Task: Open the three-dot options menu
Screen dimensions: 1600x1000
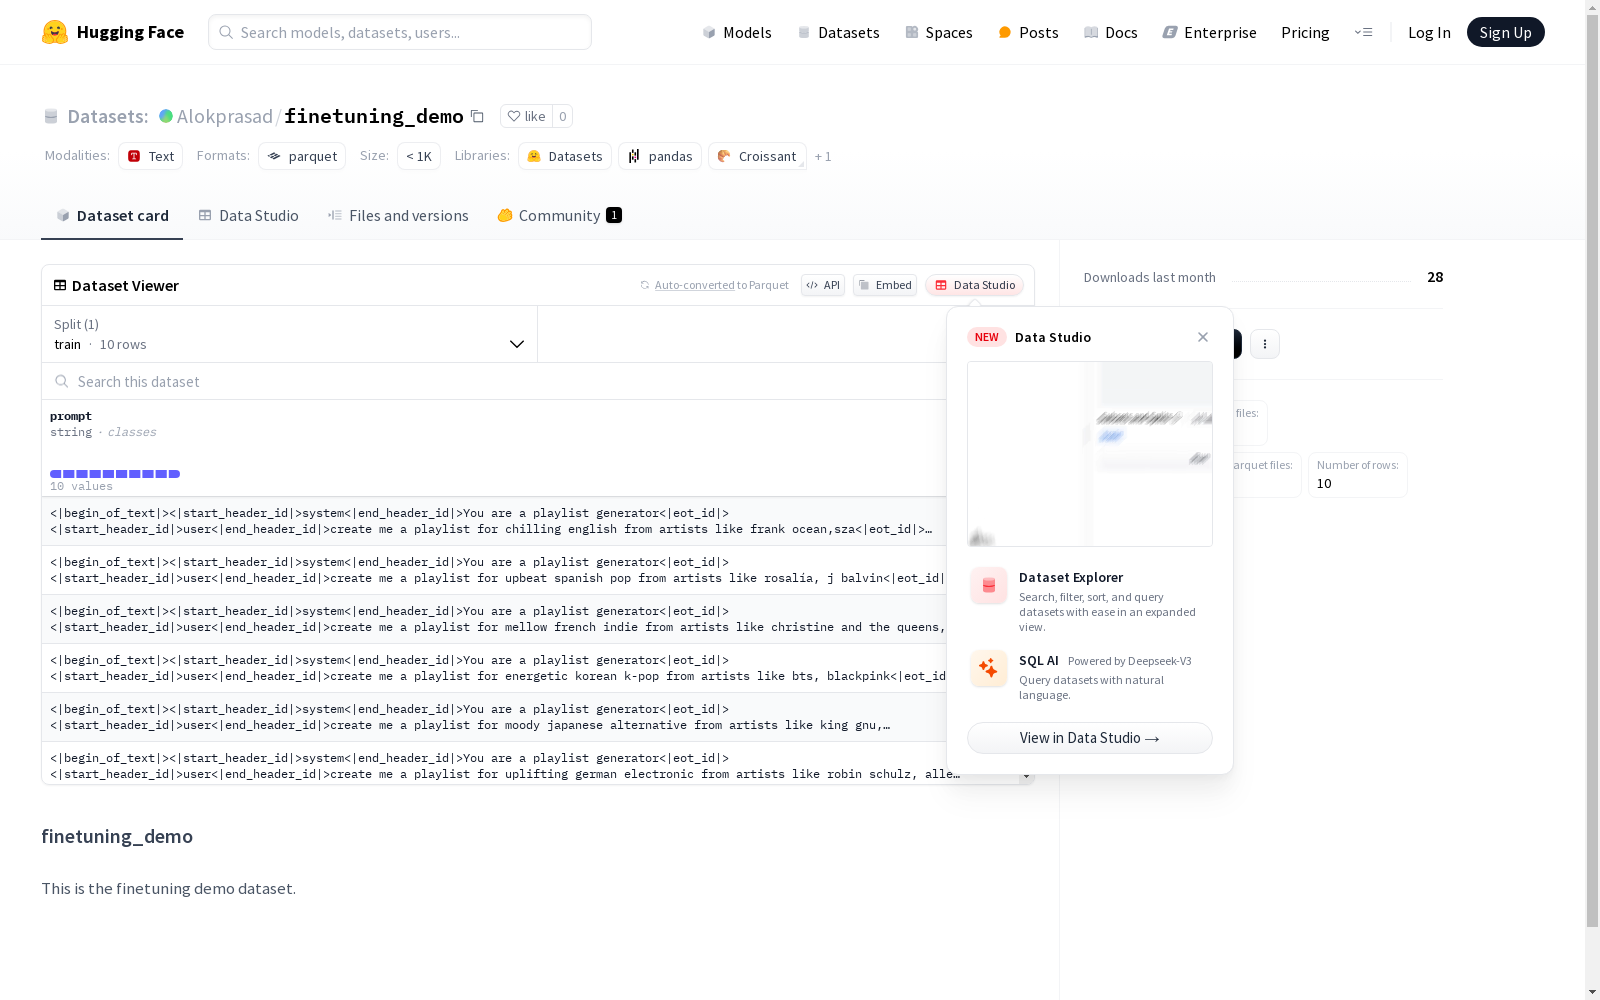Action: click(1265, 344)
